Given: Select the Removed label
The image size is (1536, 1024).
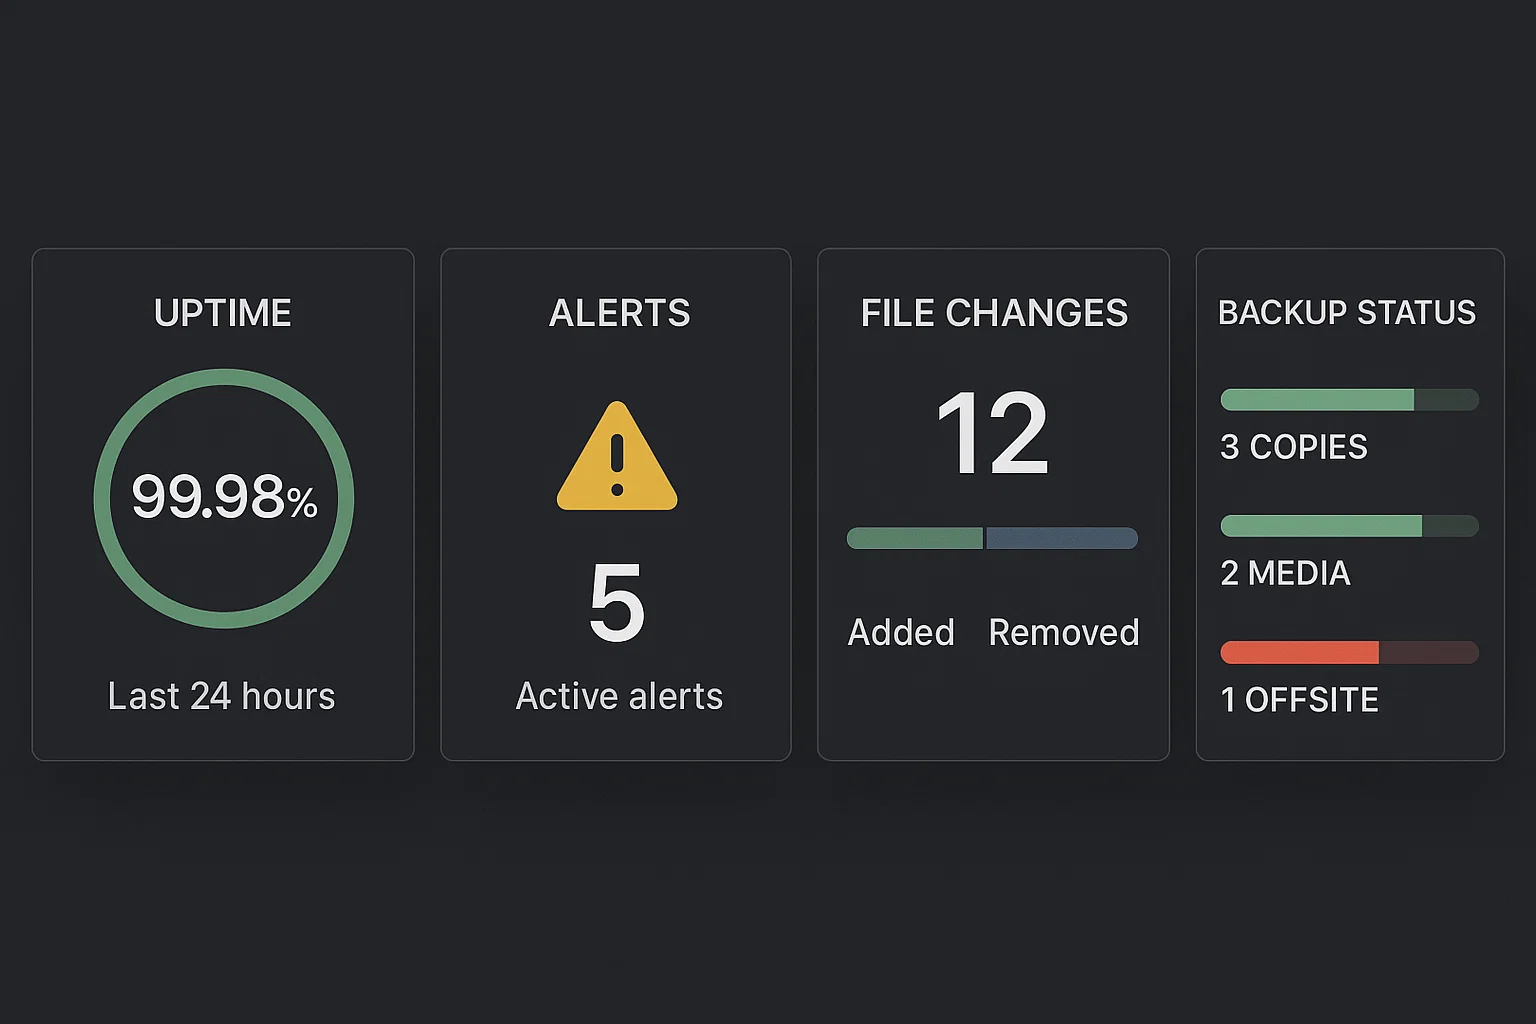Looking at the screenshot, I should pyautogui.click(x=1064, y=632).
